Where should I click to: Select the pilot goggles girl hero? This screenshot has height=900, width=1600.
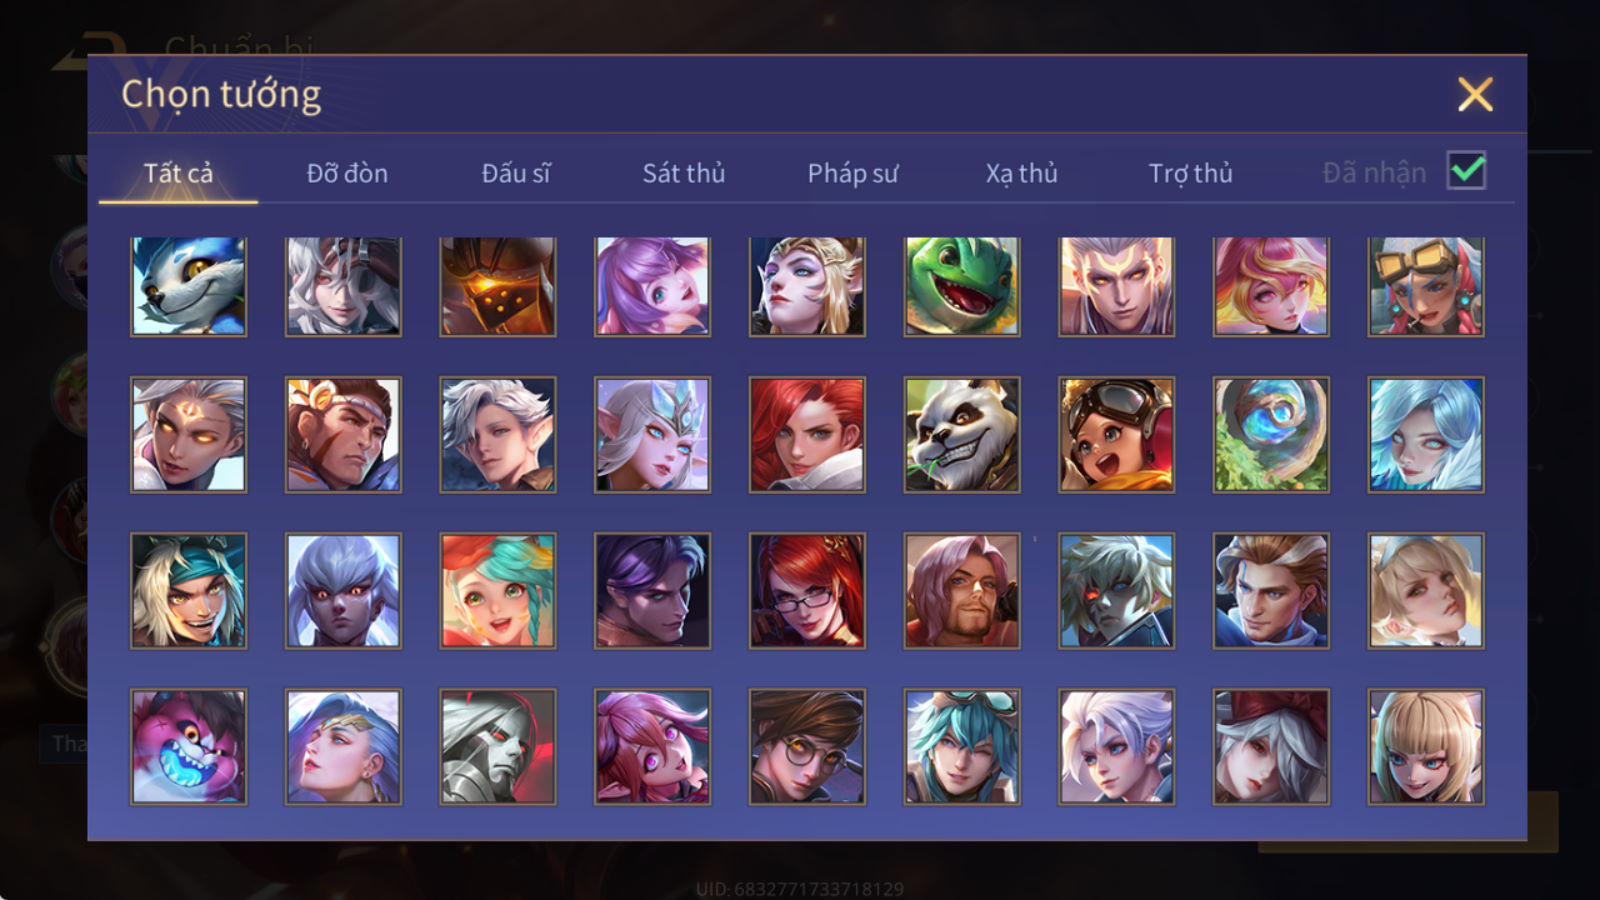click(1116, 434)
